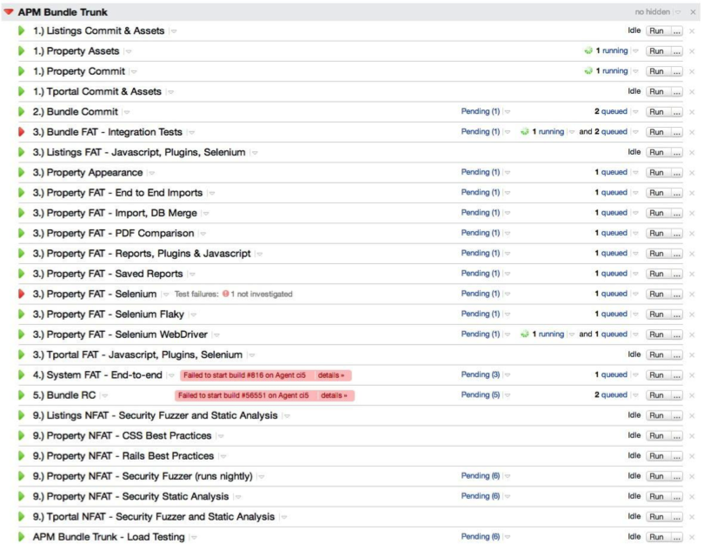This screenshot has height=550, width=704.
Task: Click the green status icon for Bundle RC
Action: click(22, 395)
